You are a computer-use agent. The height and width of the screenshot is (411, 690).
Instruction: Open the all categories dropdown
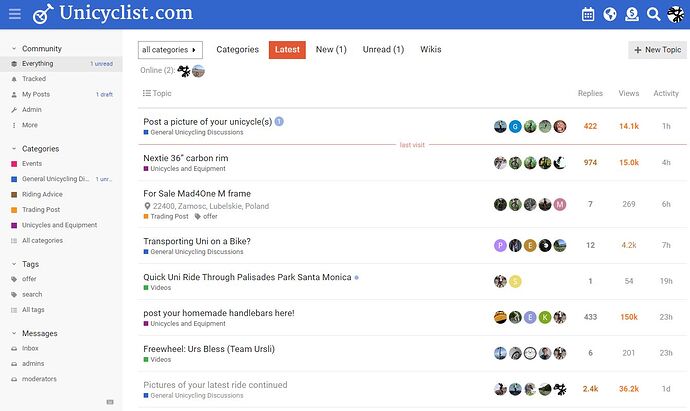click(x=170, y=49)
